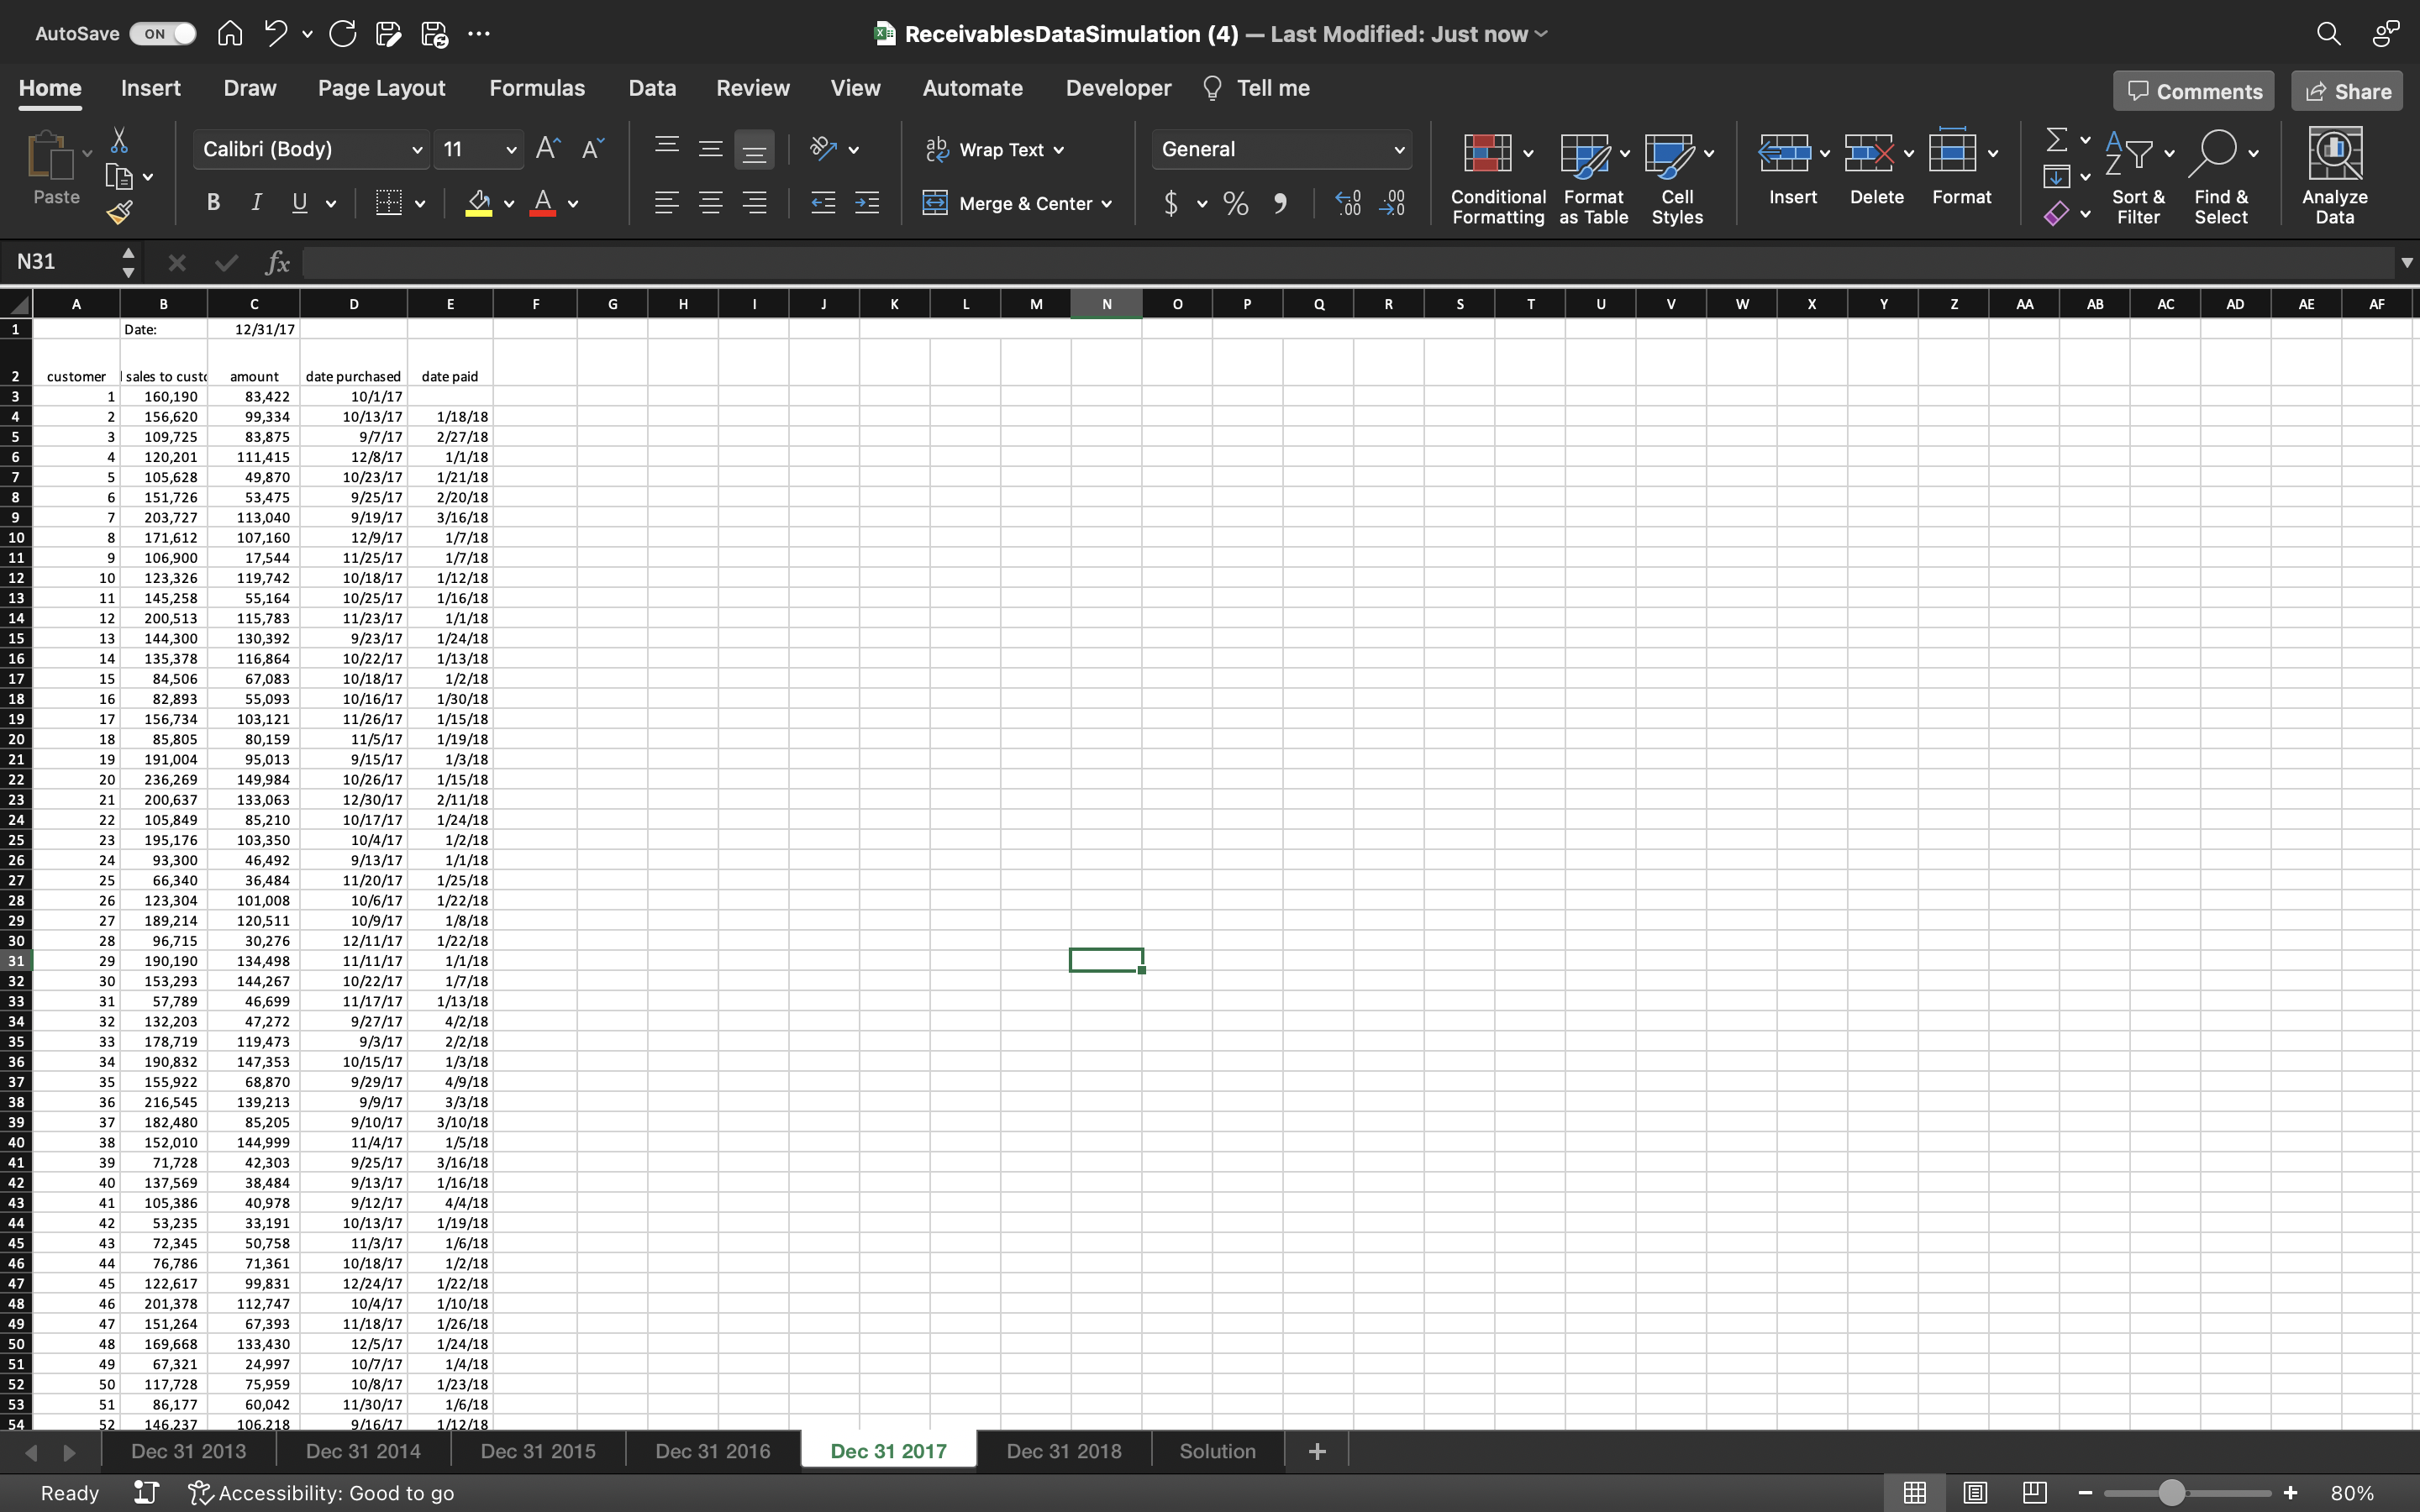Switch to the Dec 31 2018 sheet

coord(1063,1451)
